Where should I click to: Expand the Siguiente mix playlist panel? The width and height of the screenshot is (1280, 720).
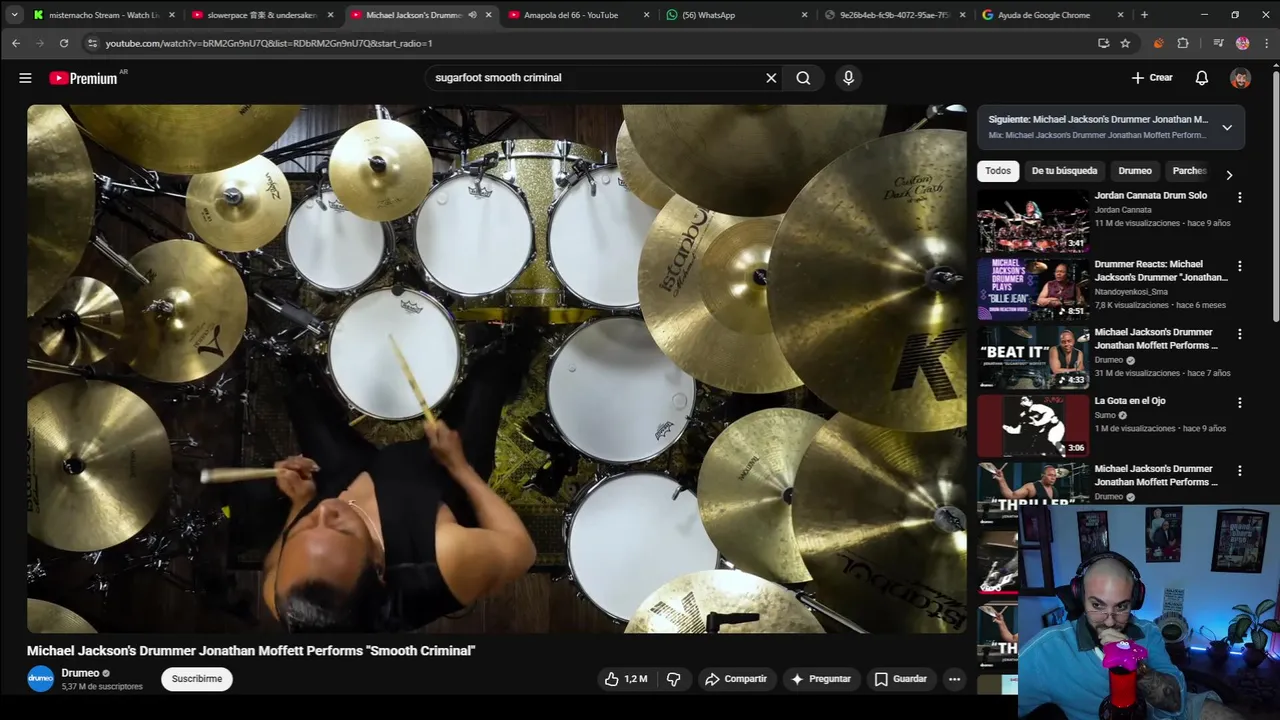click(1227, 127)
